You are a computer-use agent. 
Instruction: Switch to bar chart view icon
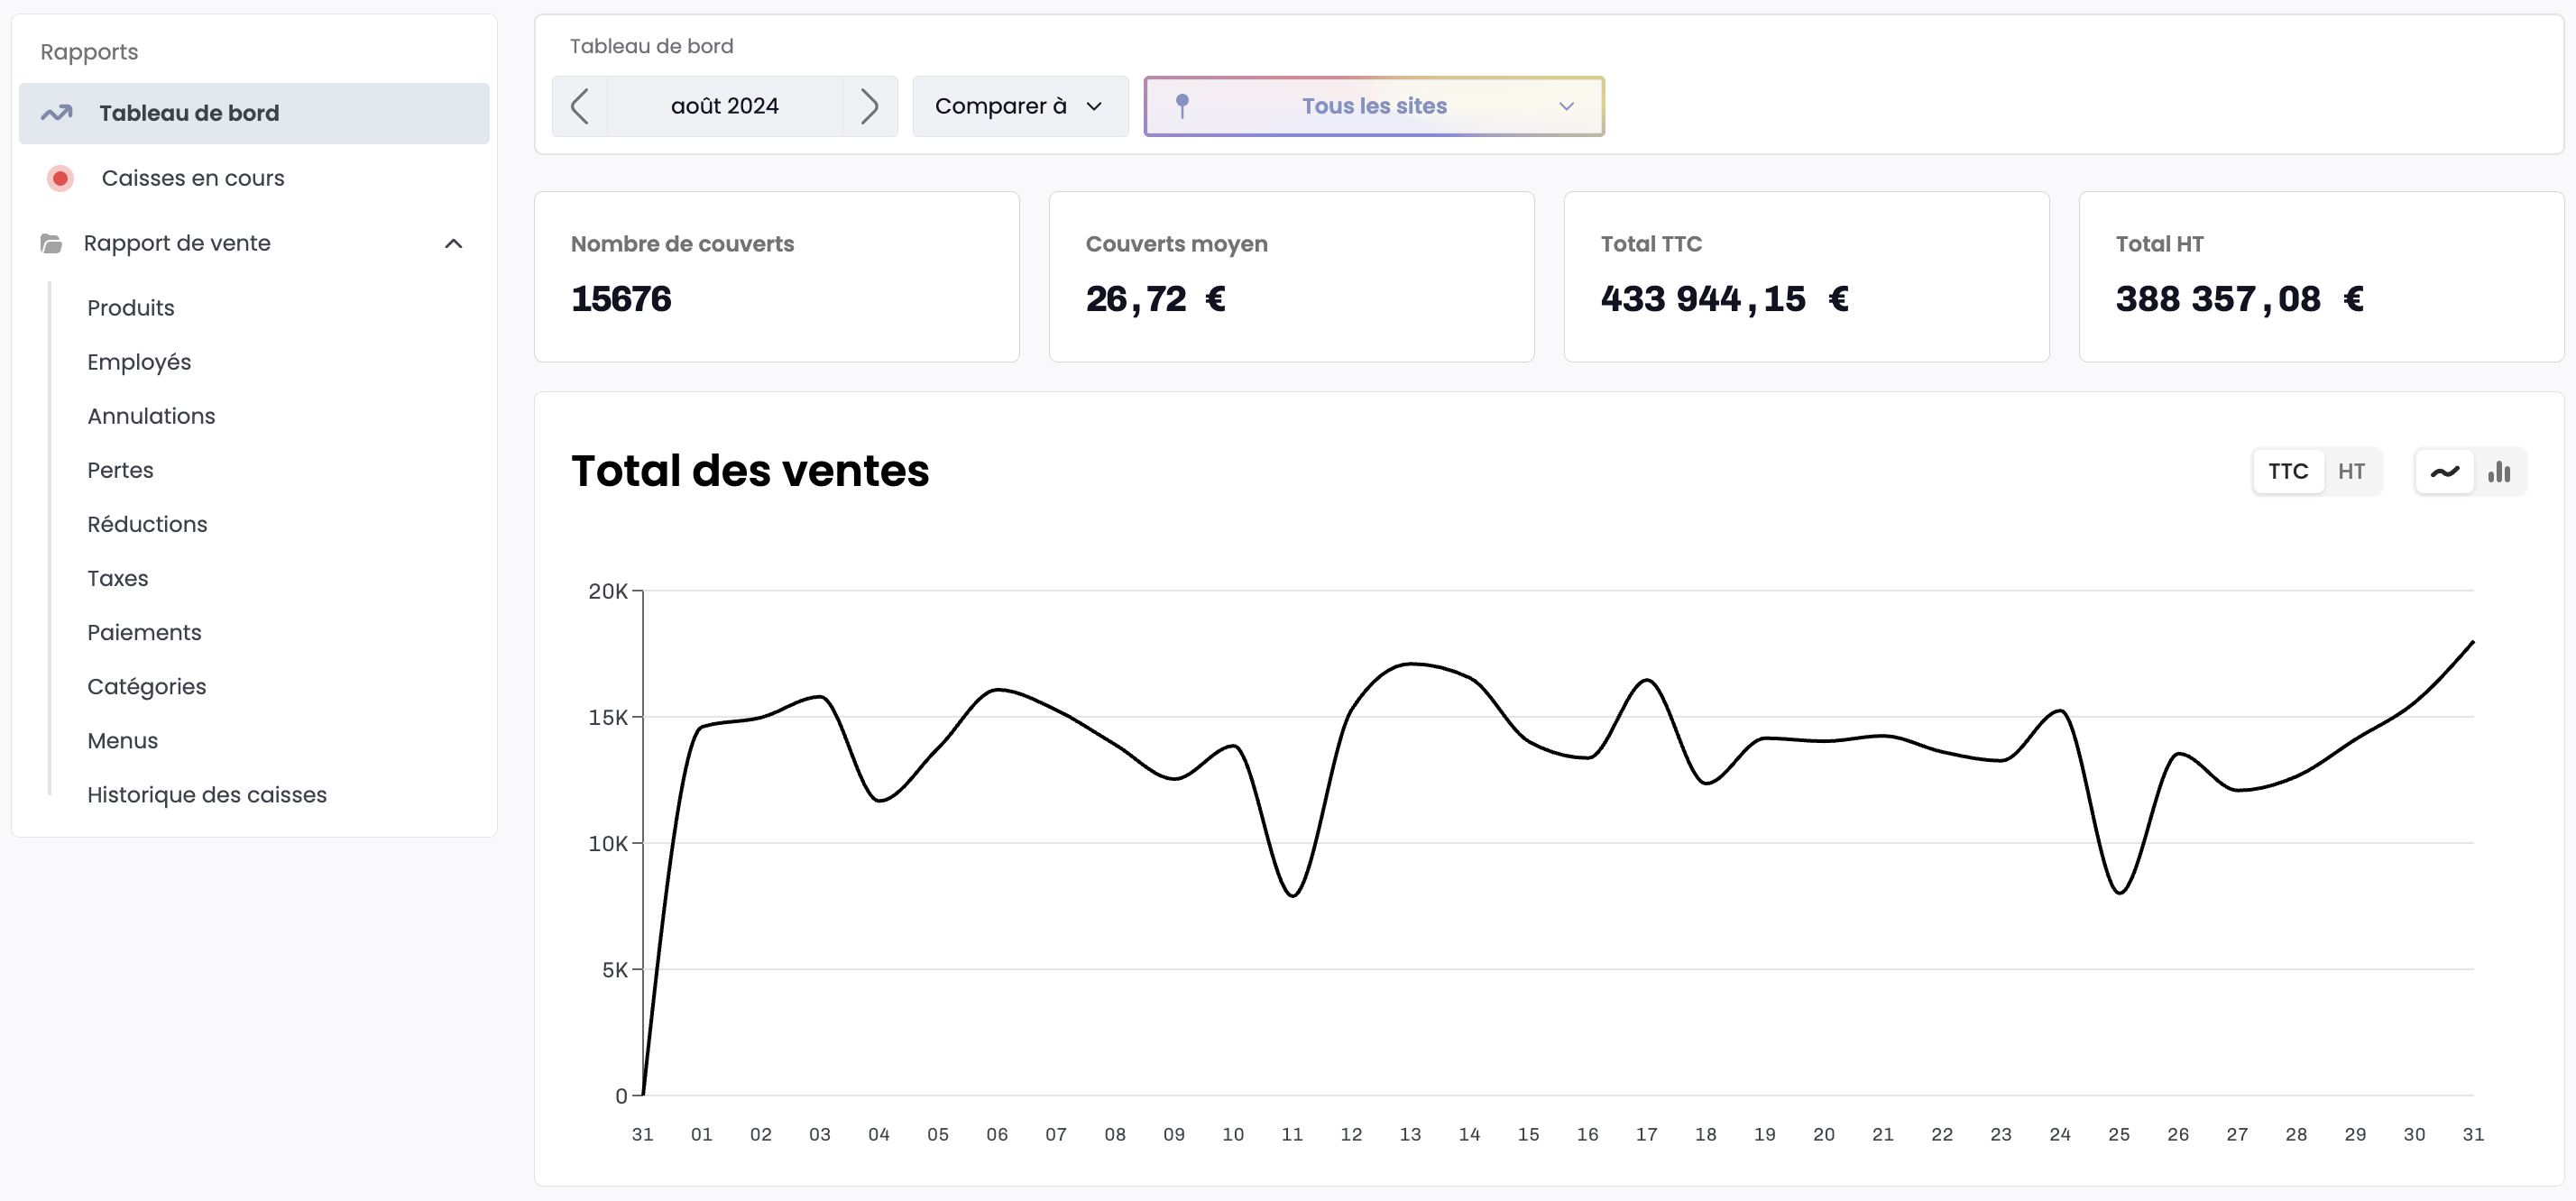coord(2501,471)
